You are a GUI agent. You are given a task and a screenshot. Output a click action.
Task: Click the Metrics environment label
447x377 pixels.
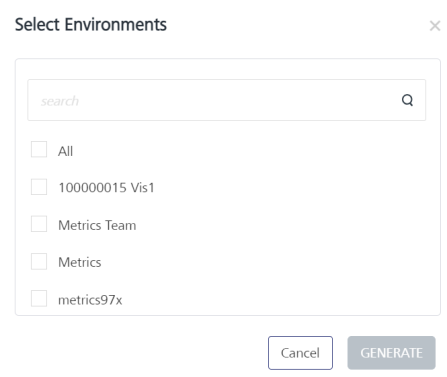(x=80, y=262)
